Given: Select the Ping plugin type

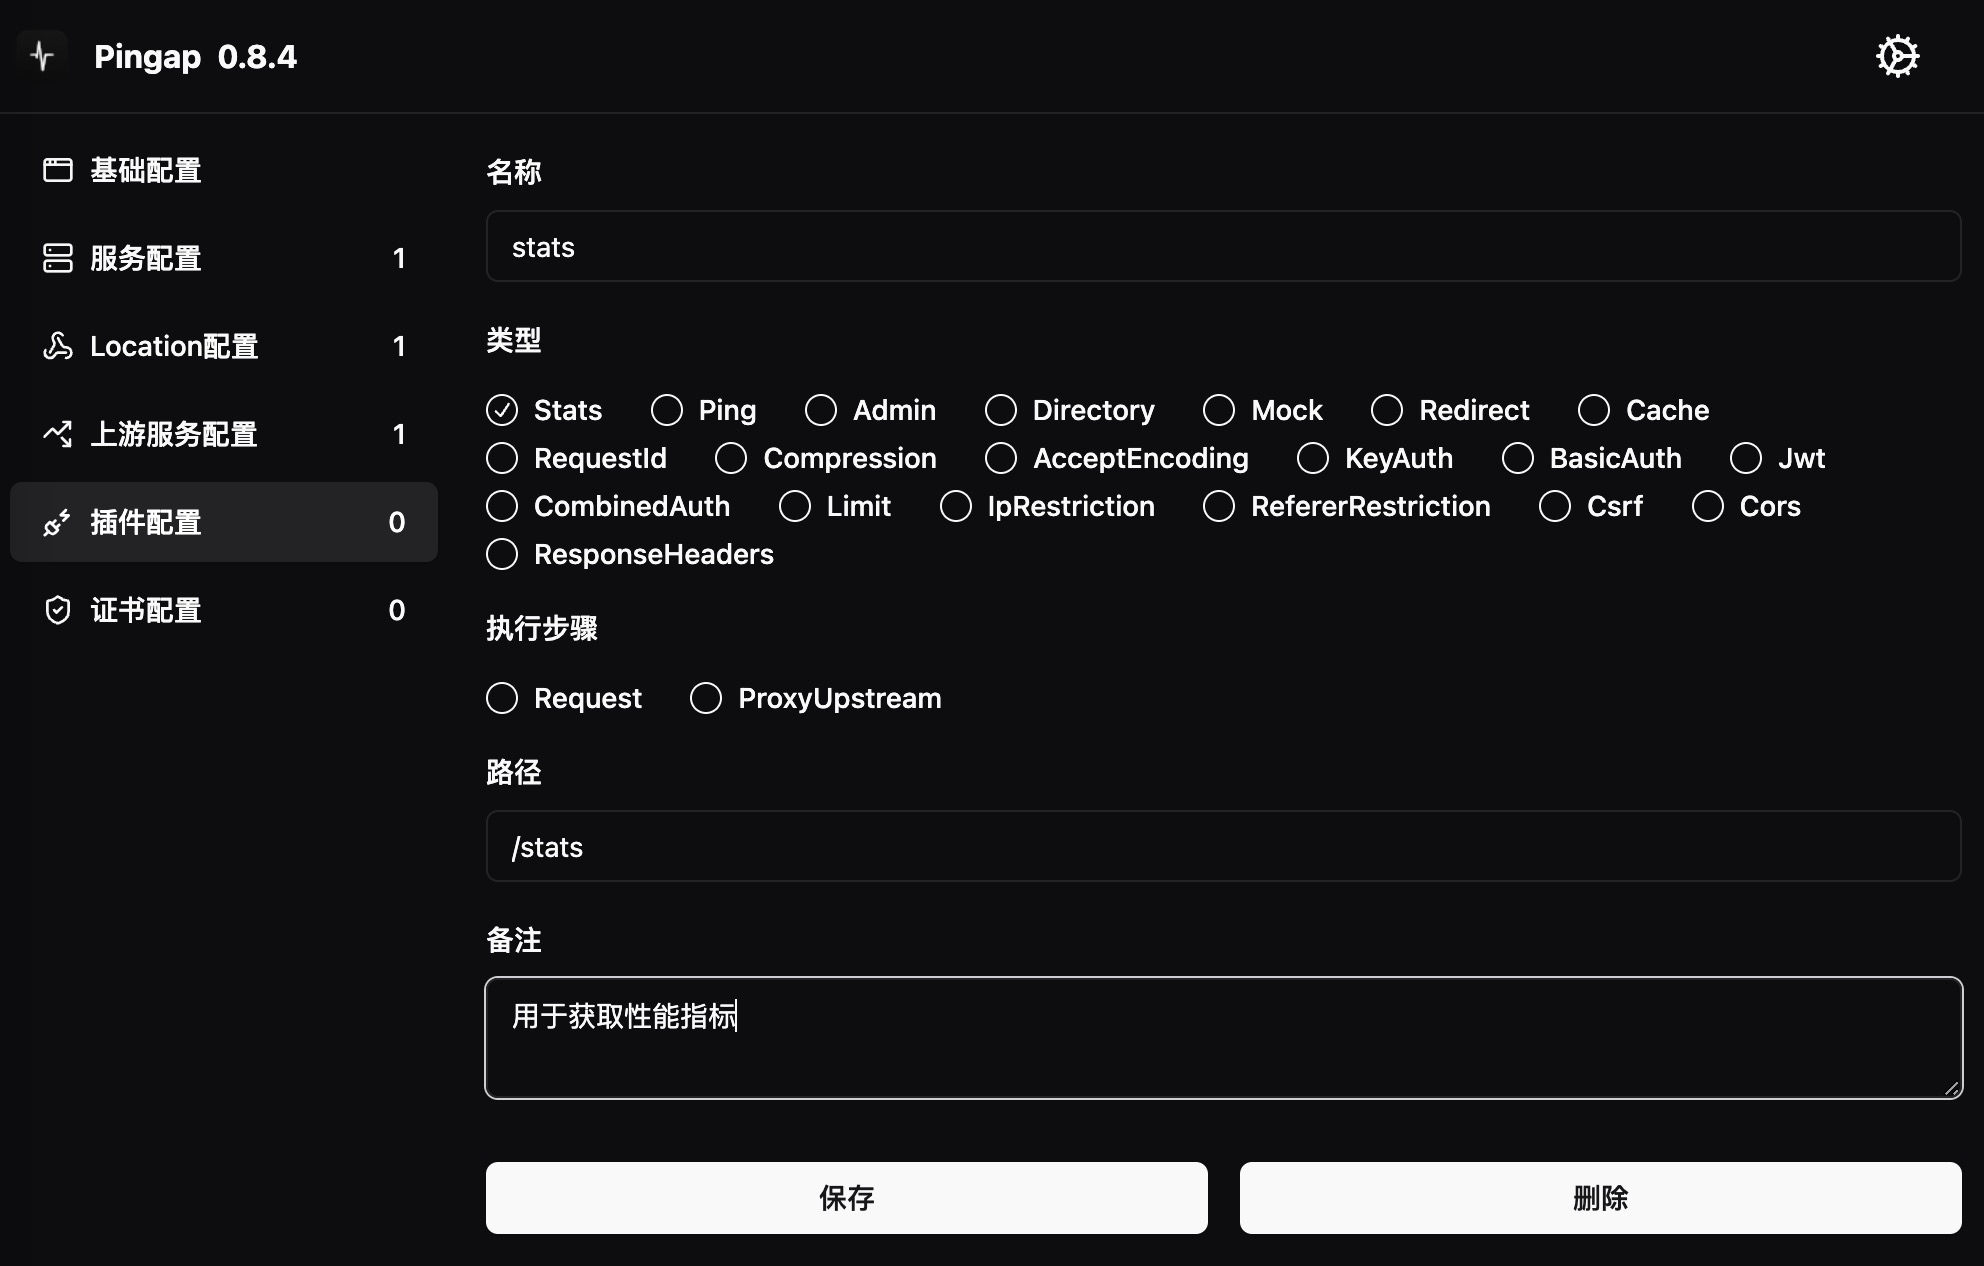Looking at the screenshot, I should 665,409.
